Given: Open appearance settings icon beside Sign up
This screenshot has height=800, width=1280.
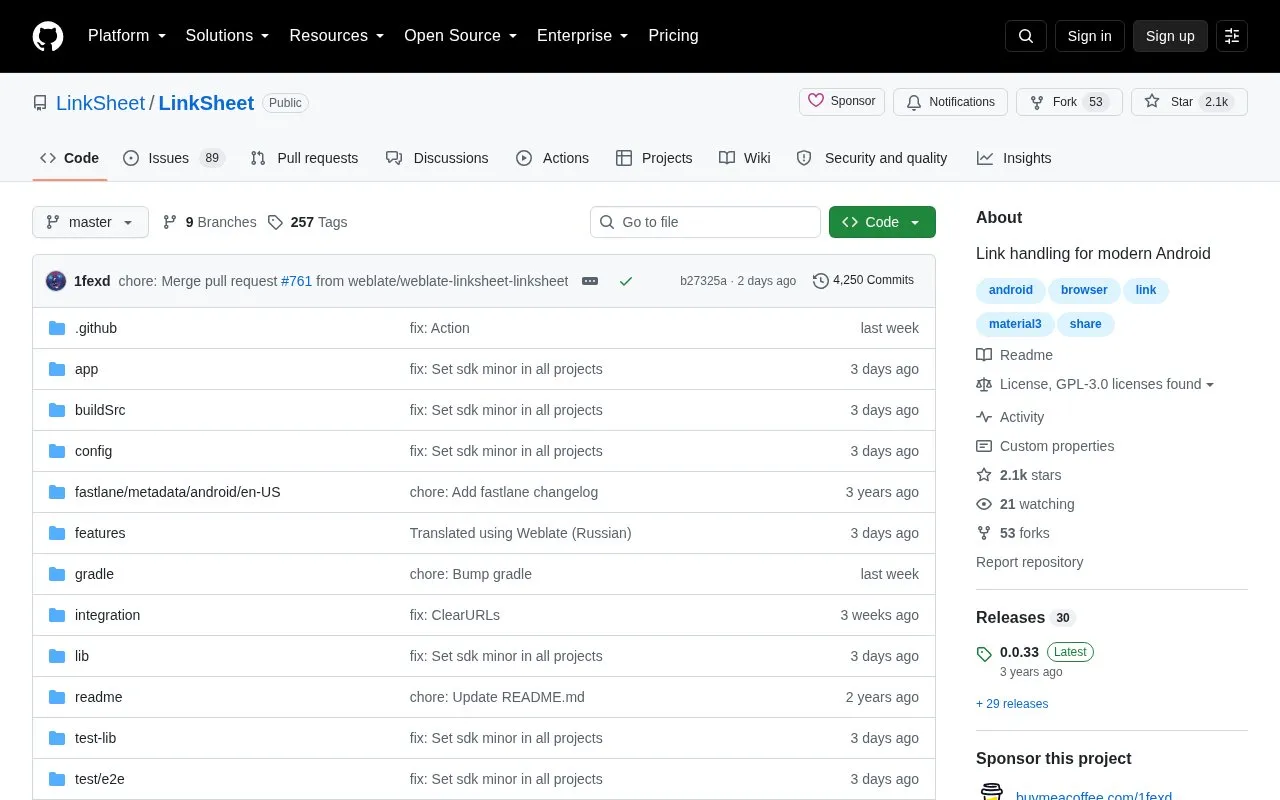Looking at the screenshot, I should [x=1232, y=36].
